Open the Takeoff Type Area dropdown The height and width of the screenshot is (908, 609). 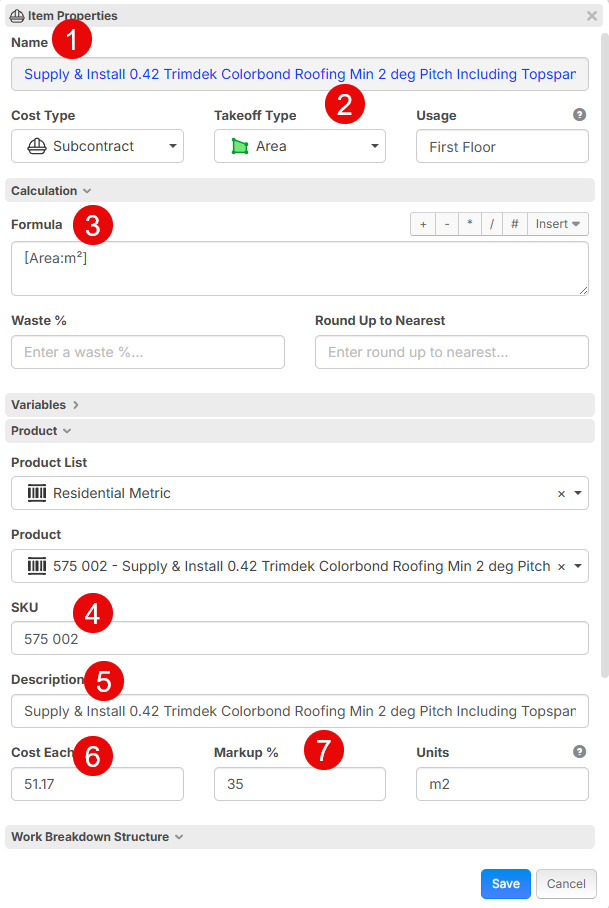(x=300, y=146)
